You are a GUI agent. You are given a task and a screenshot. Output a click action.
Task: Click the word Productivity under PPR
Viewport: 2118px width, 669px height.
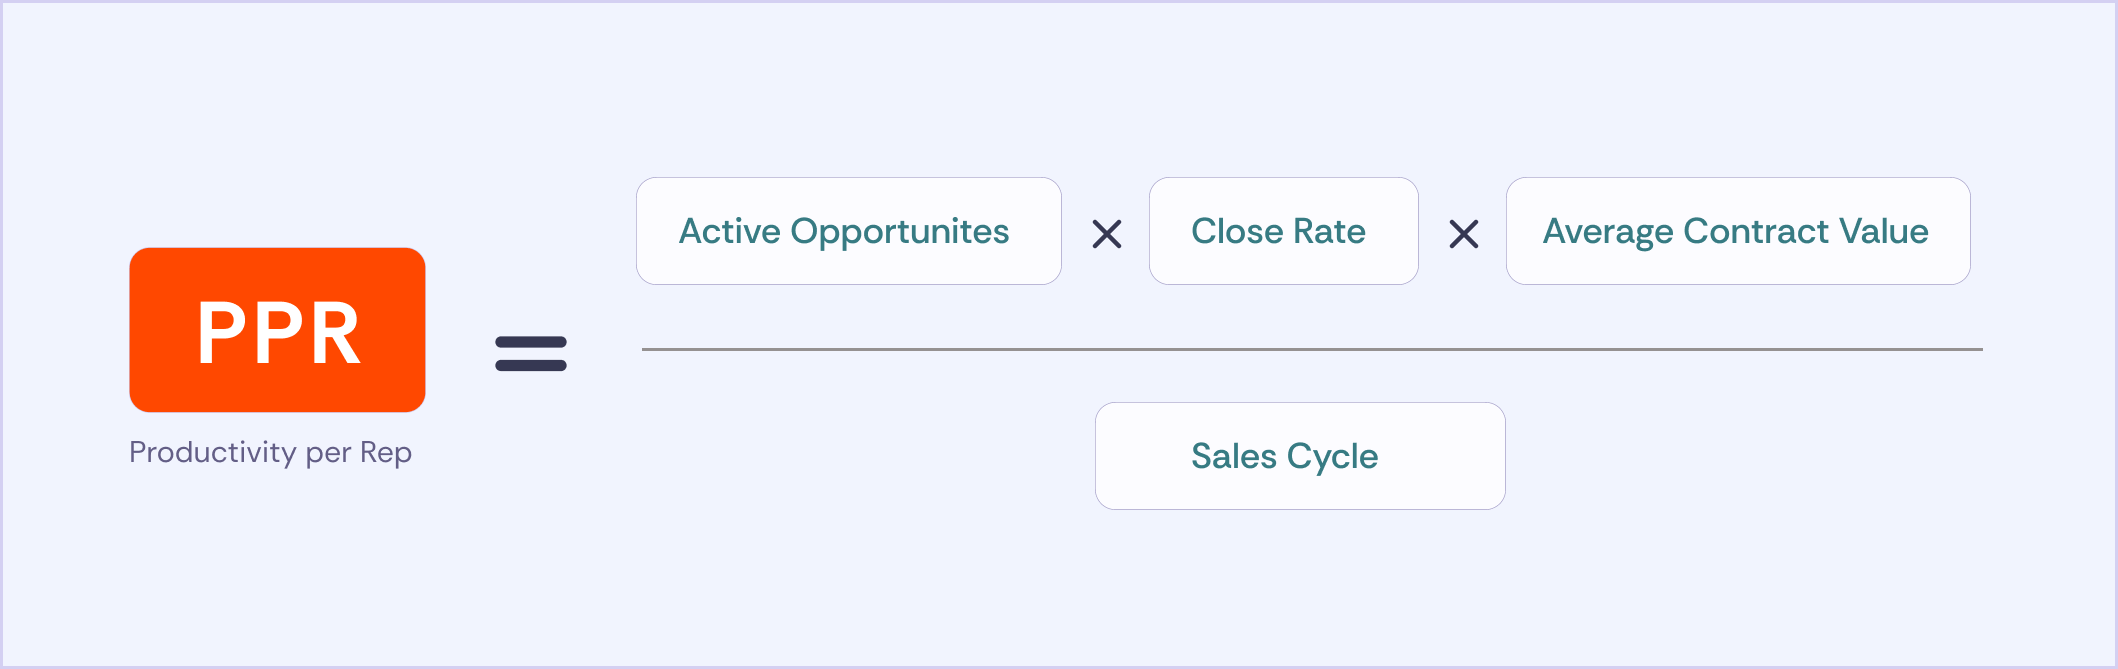[212, 453]
